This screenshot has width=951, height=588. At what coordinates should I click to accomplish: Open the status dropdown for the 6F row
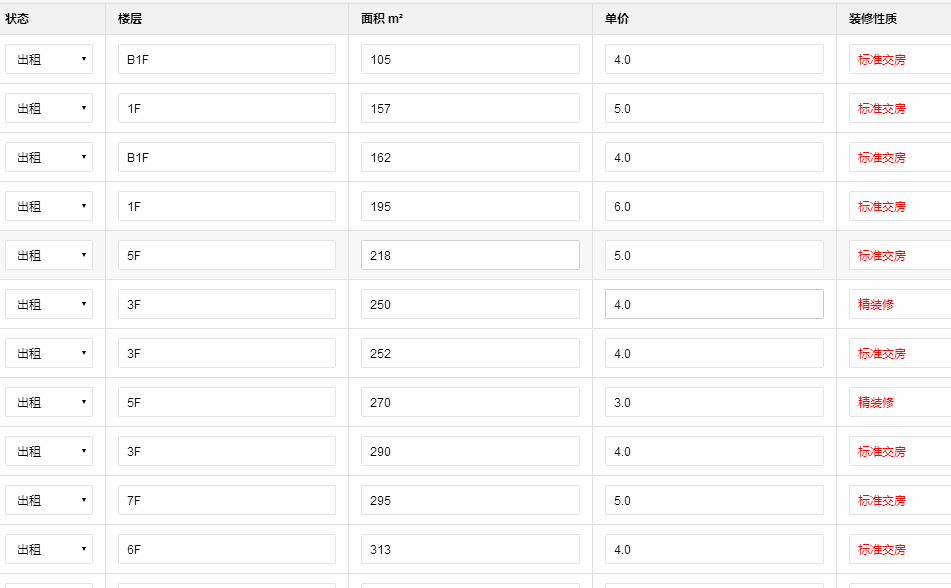pos(49,549)
